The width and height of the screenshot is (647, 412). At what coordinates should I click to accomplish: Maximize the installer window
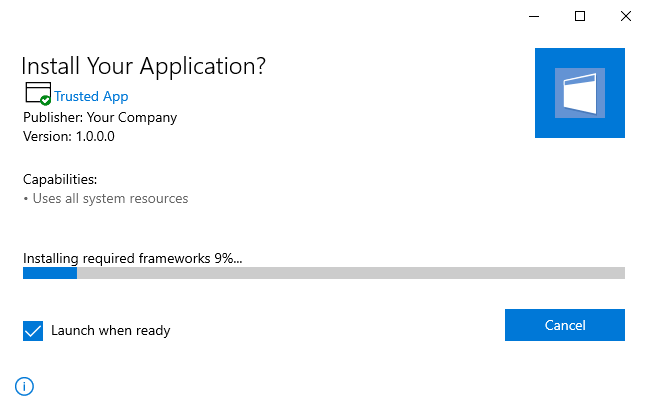pos(580,16)
